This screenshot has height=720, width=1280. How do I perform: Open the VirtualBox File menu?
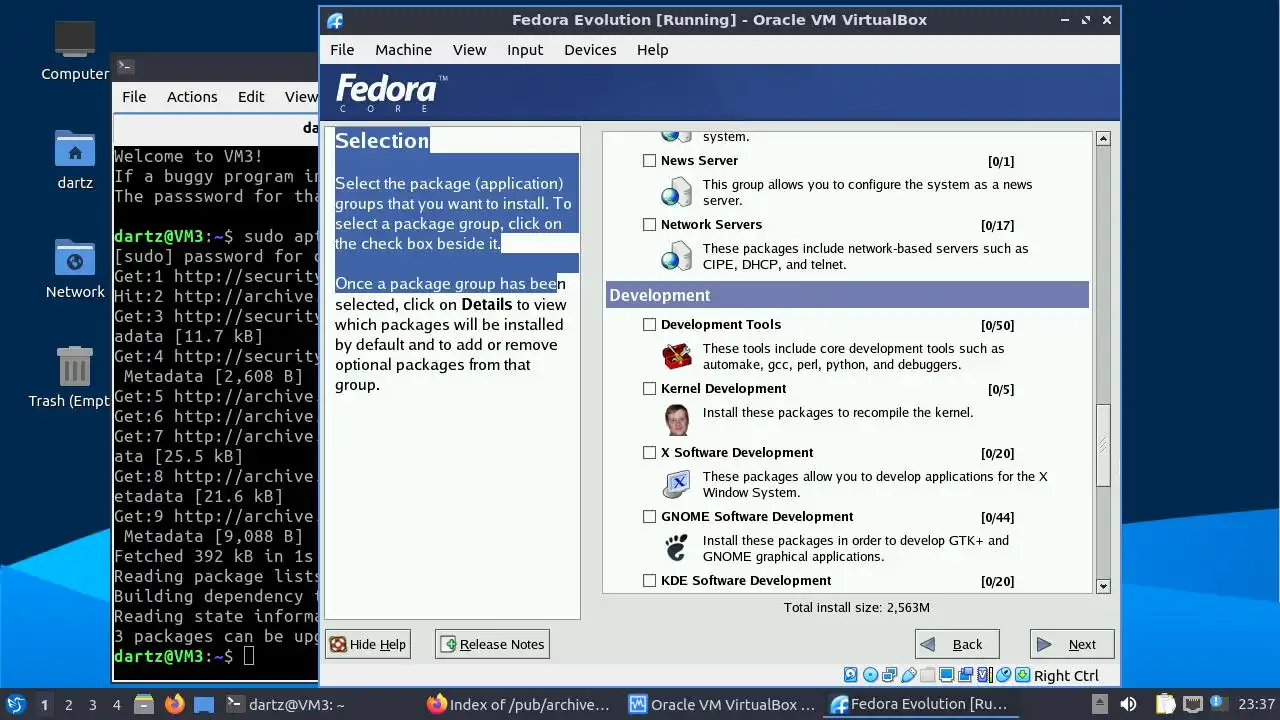pyautogui.click(x=342, y=49)
